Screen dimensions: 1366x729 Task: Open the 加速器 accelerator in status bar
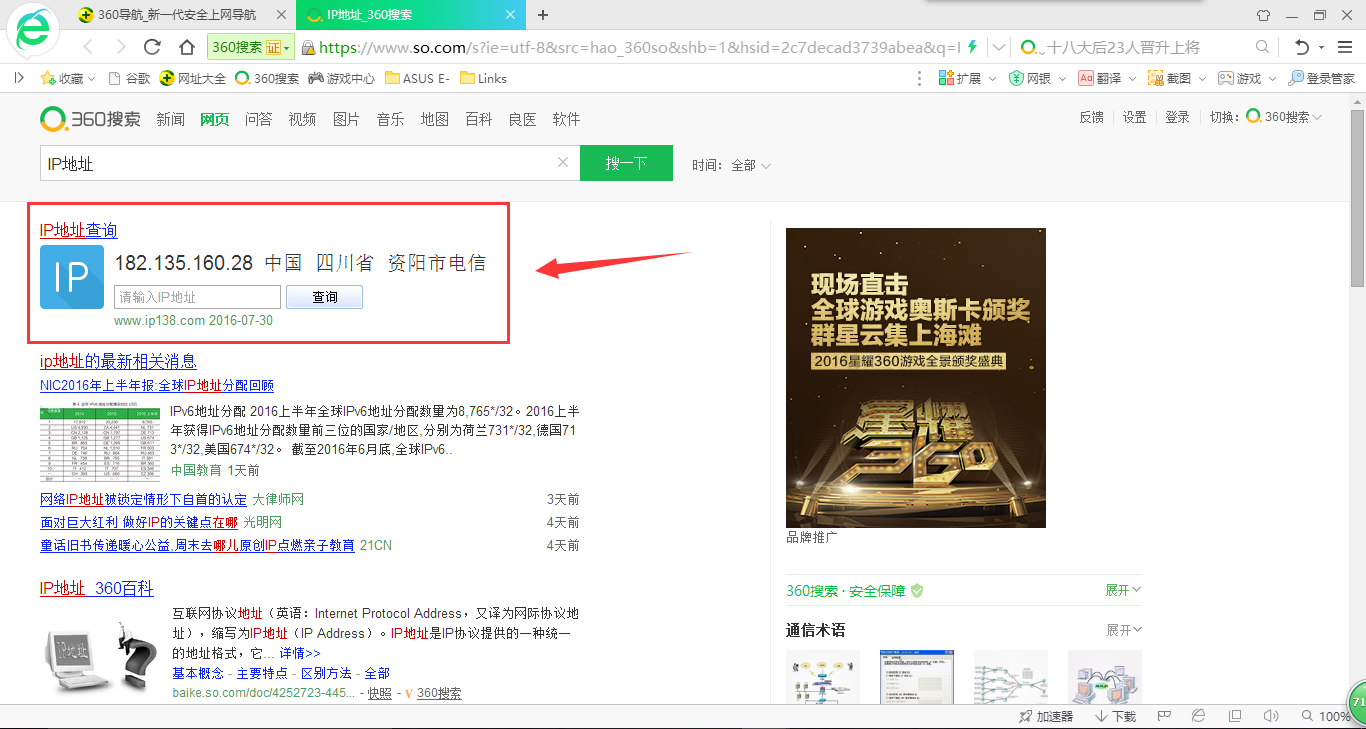tap(1046, 716)
